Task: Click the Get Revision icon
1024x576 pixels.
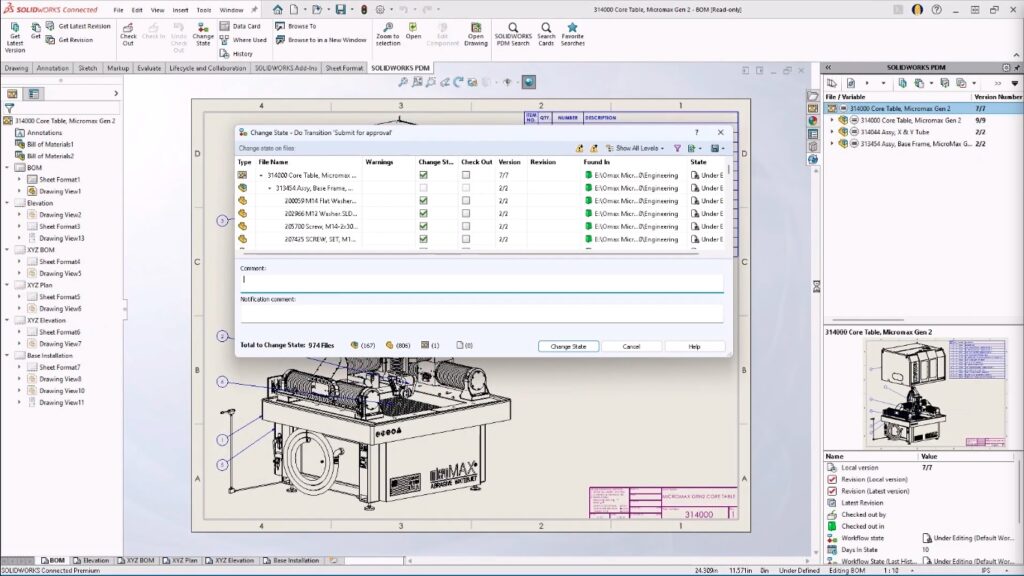Action: tap(69, 40)
